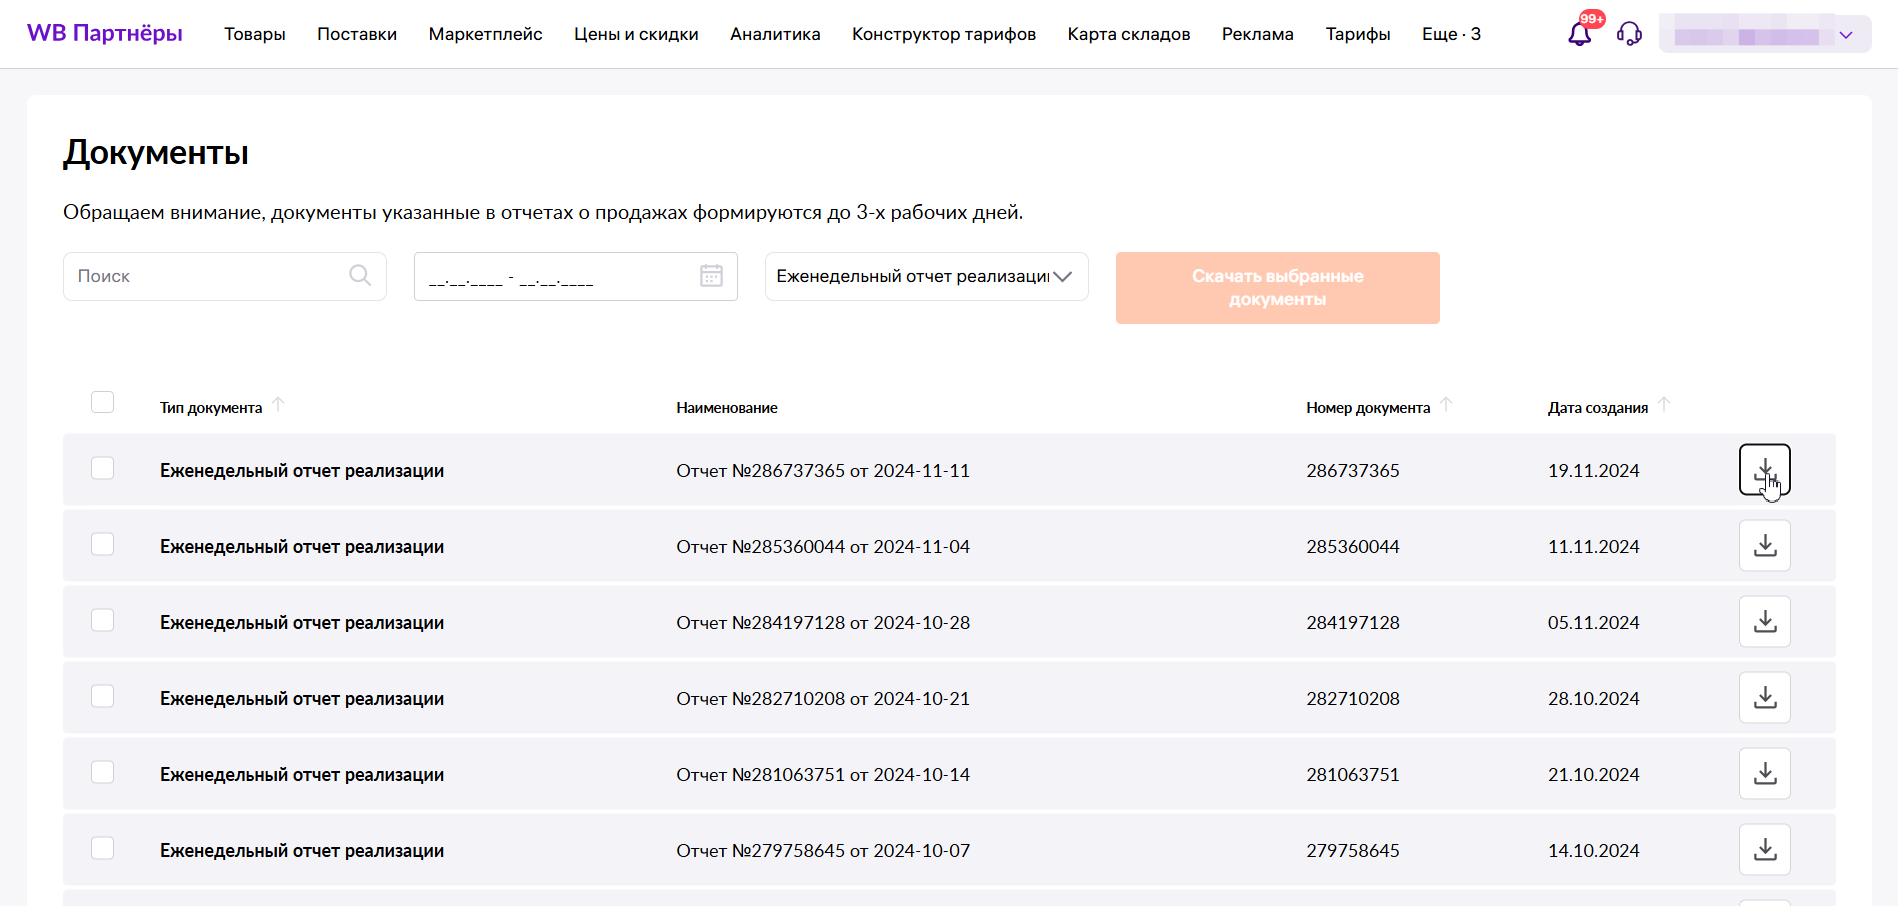This screenshot has height=906, width=1898.
Task: Click Тип документа column header
Action: click(211, 408)
